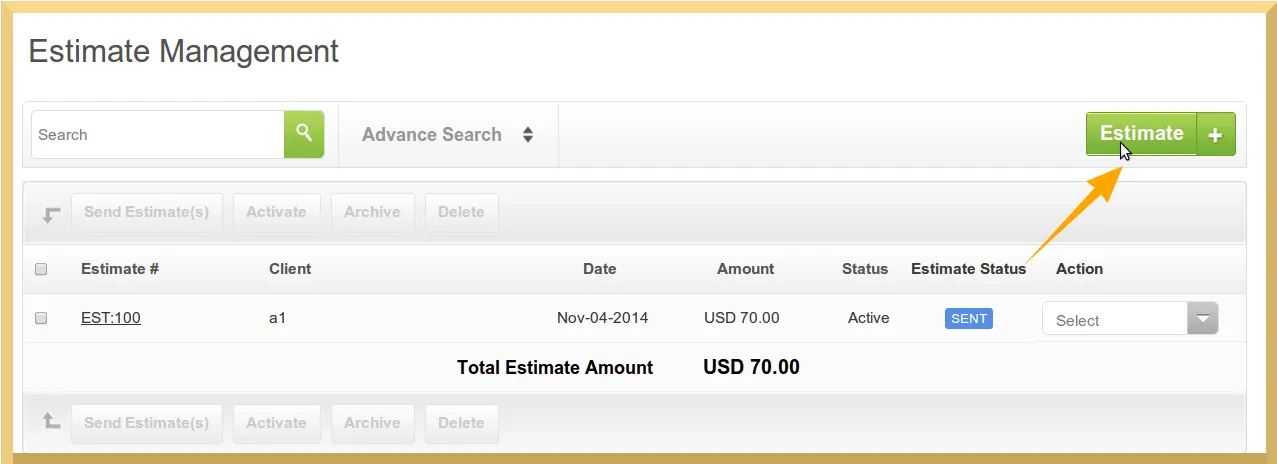
Task: Click the bottom Activate button
Action: 276,423
